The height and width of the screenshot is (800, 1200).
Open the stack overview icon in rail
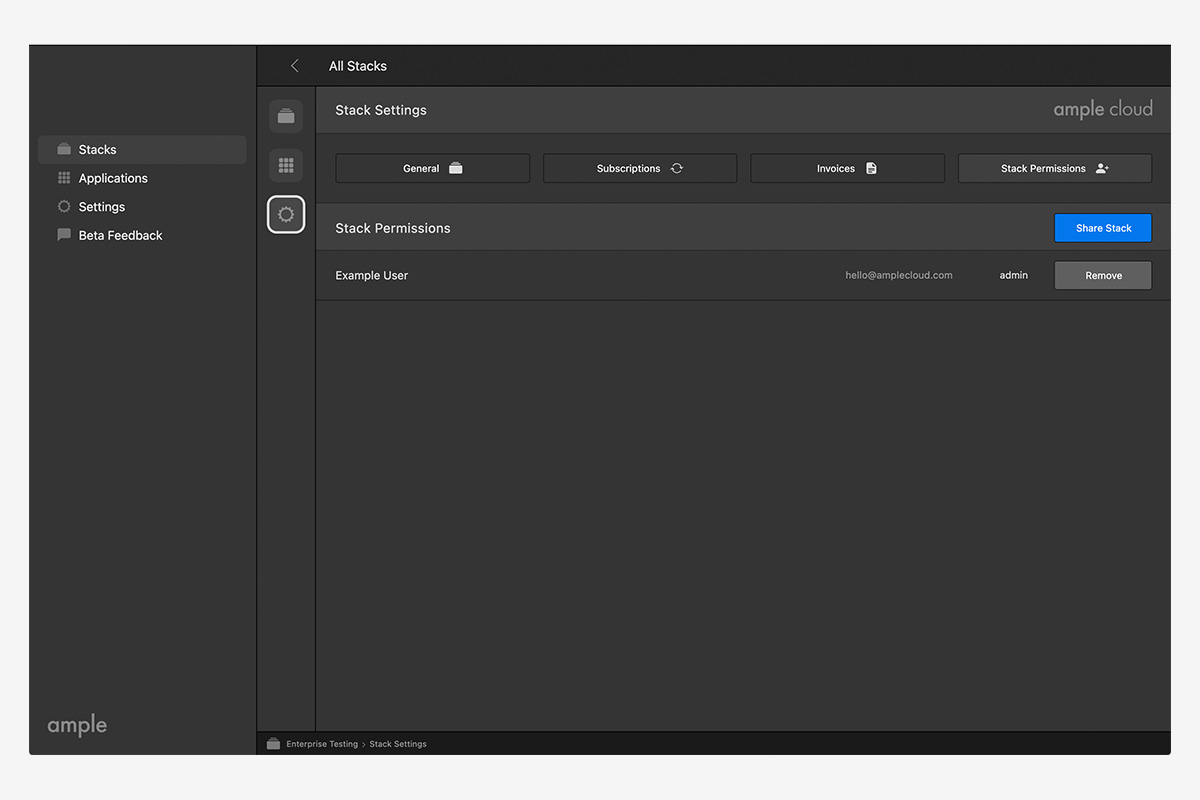[x=286, y=116]
